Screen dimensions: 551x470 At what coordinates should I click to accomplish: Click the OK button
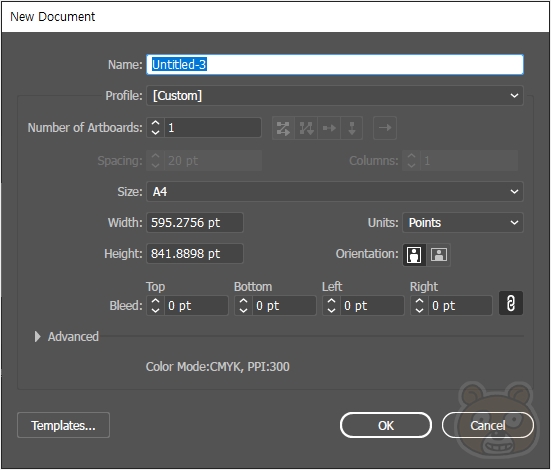click(x=386, y=425)
